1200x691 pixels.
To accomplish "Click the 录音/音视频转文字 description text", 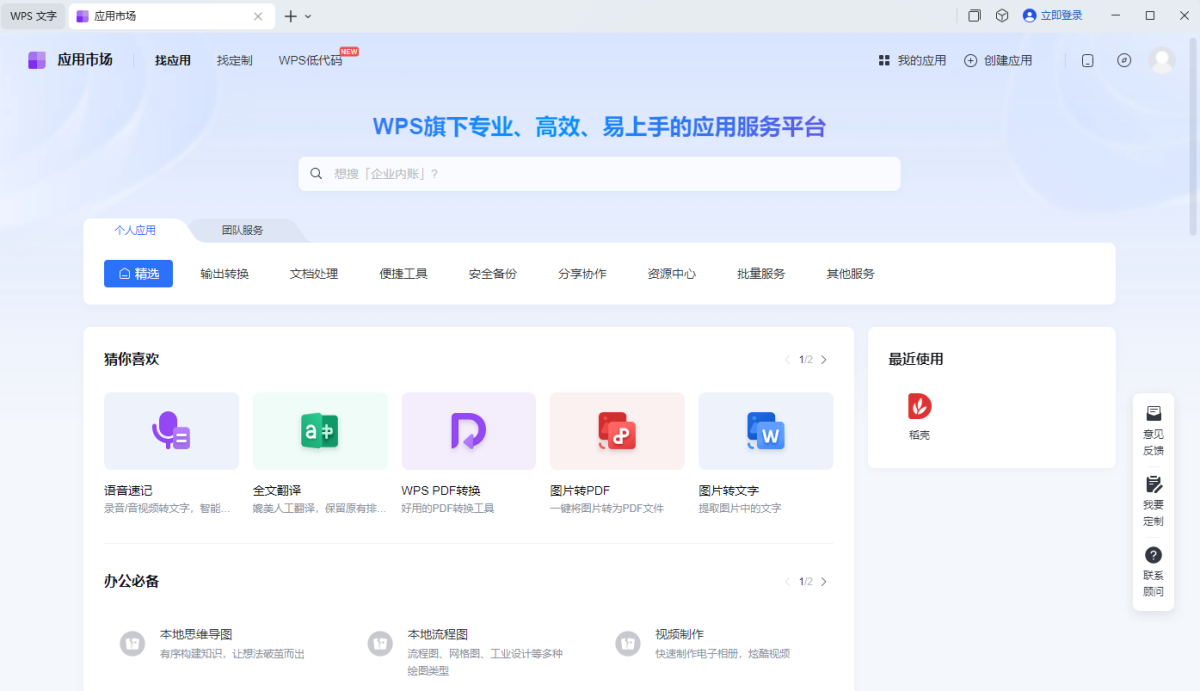I will (x=167, y=508).
